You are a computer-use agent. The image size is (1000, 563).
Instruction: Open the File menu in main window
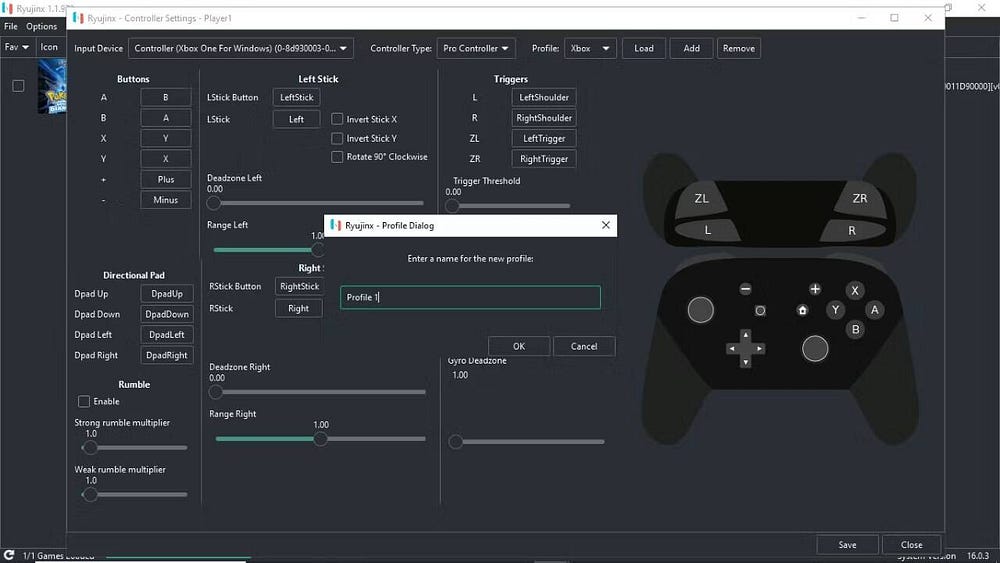pos(11,26)
